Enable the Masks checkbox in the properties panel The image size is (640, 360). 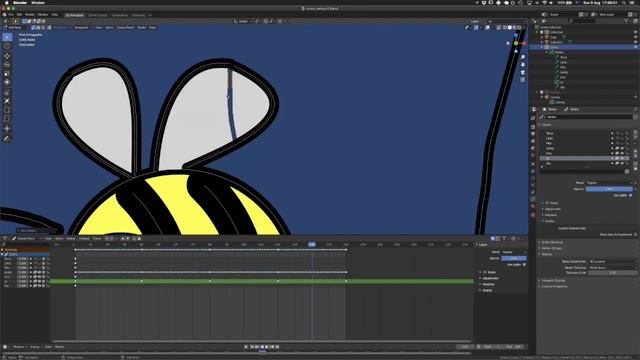coord(548,203)
